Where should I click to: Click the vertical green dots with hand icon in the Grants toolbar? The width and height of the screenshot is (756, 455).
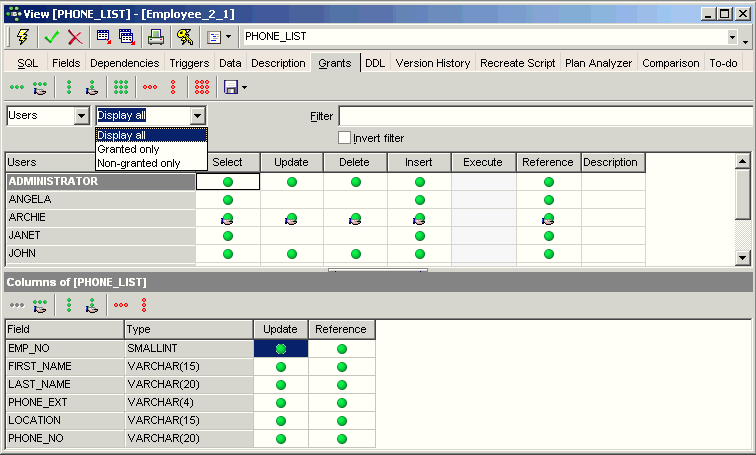[x=92, y=88]
